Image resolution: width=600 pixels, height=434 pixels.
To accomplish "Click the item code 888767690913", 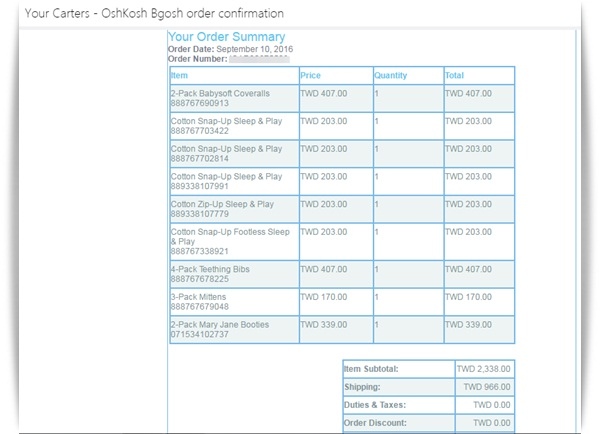I will [199, 103].
